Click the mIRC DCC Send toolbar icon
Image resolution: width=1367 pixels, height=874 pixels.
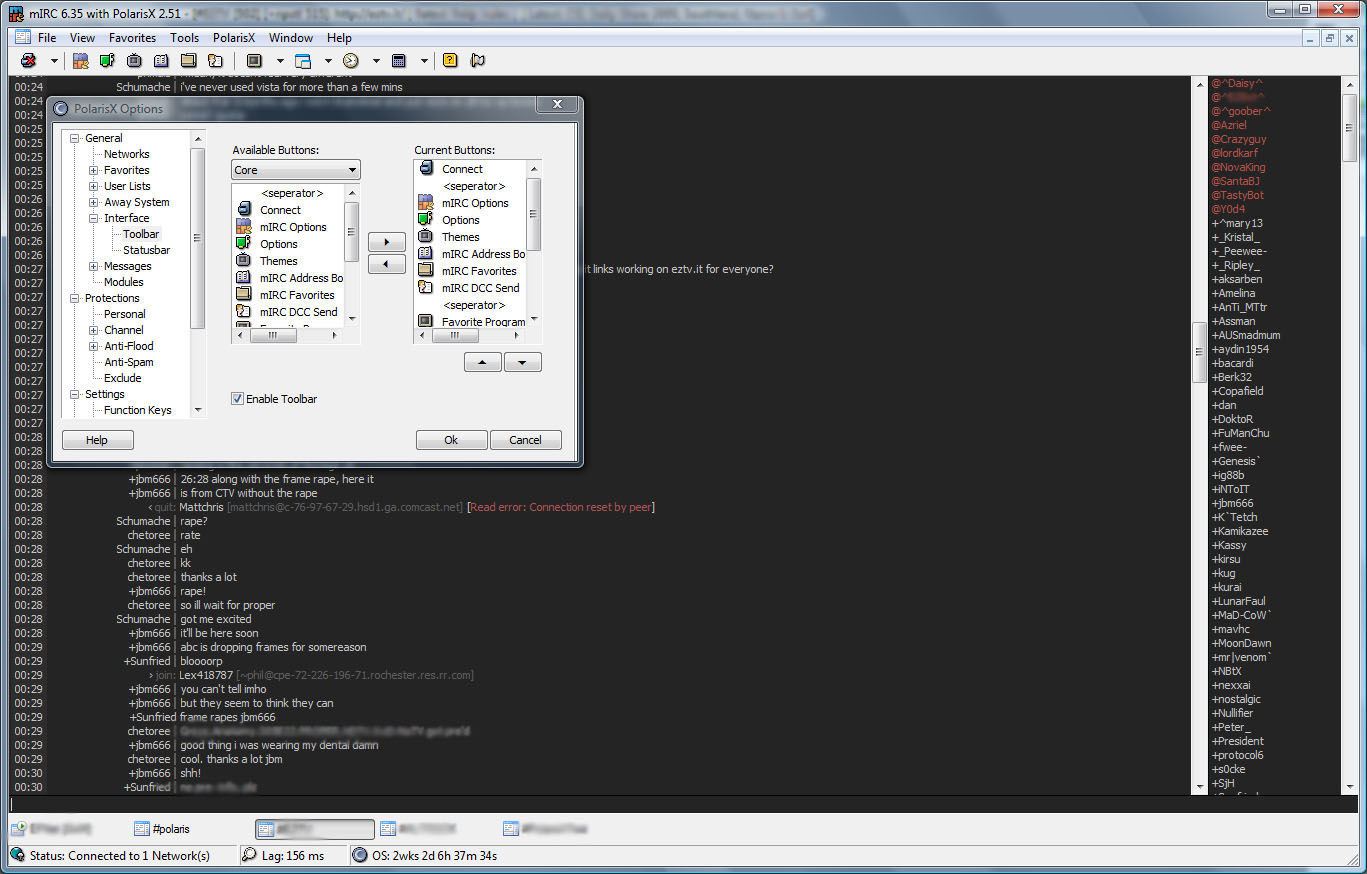tap(215, 61)
